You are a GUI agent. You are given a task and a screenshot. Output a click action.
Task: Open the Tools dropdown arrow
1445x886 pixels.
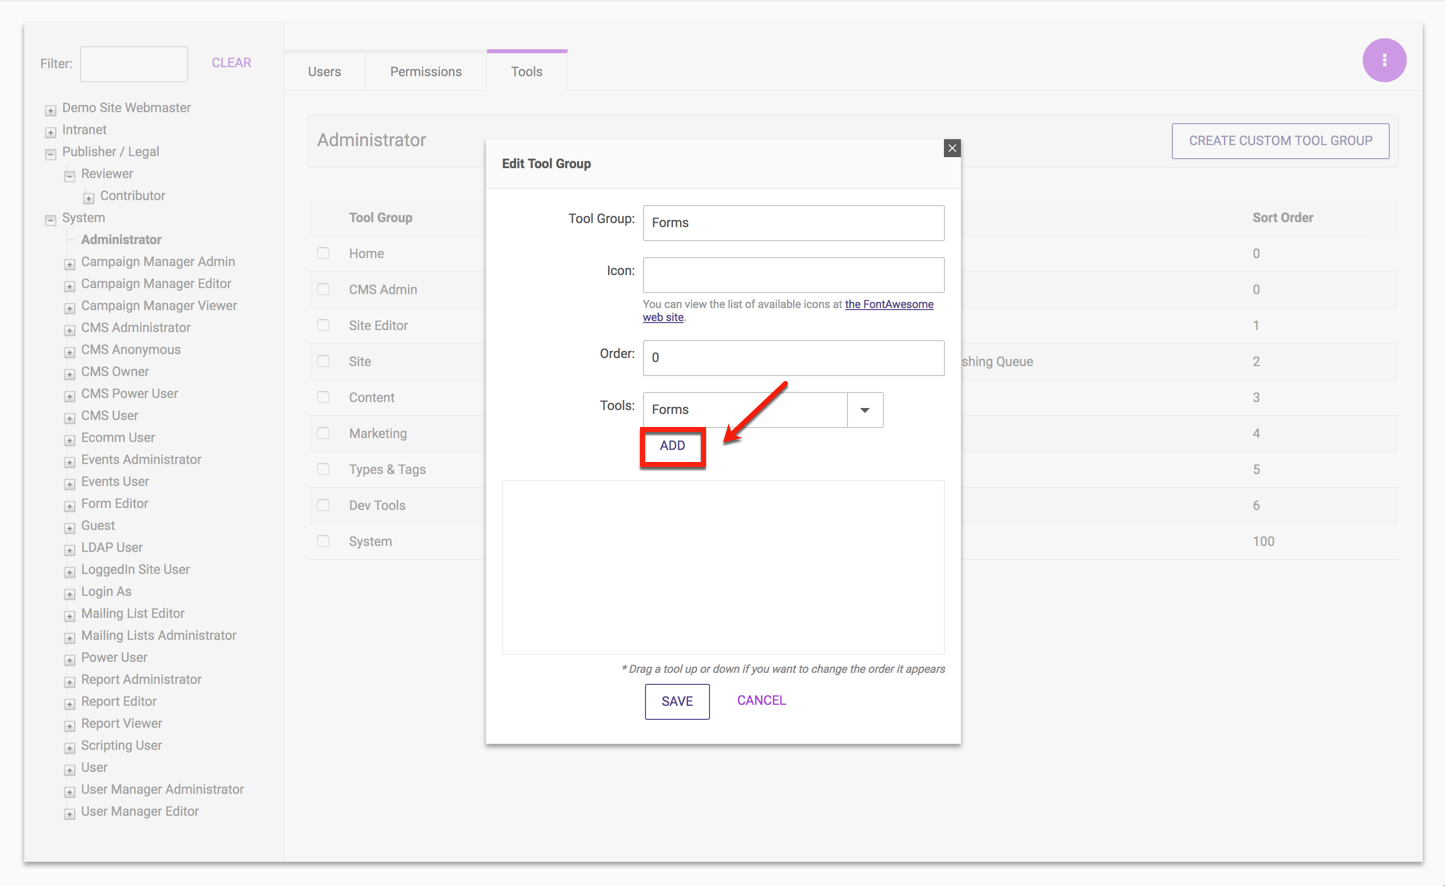click(x=865, y=410)
